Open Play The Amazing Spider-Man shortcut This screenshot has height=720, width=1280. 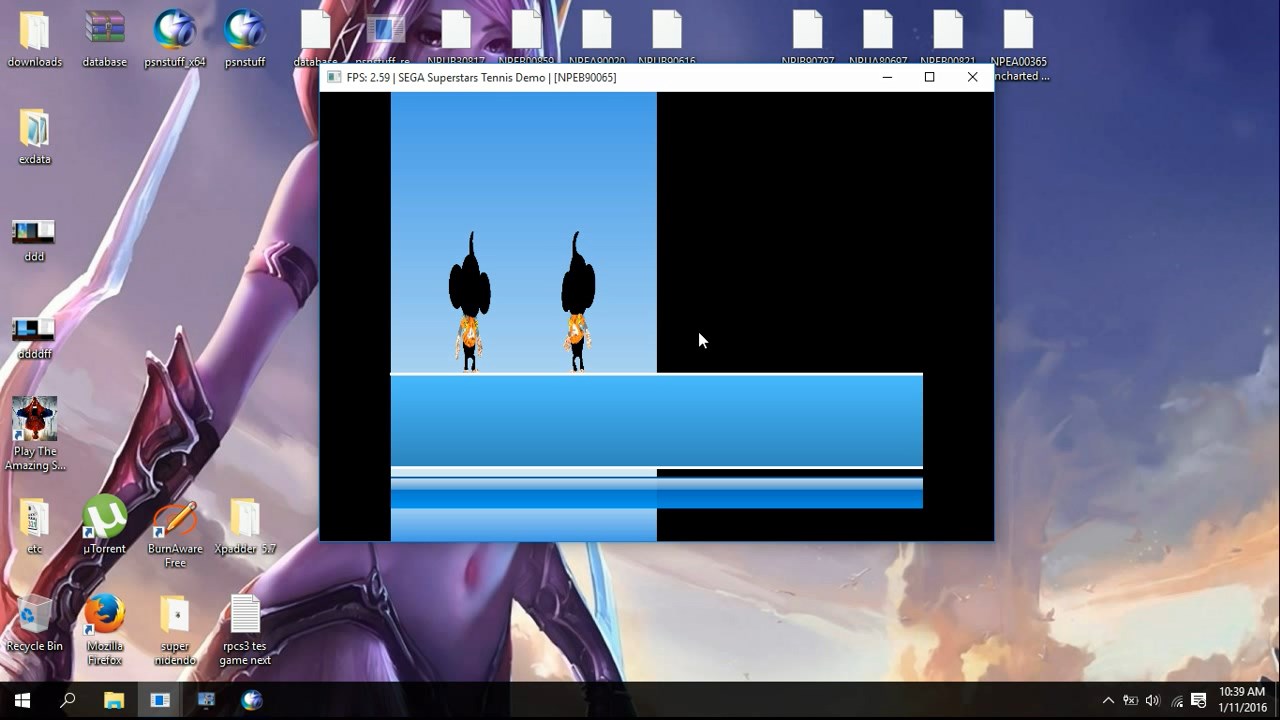click(34, 420)
